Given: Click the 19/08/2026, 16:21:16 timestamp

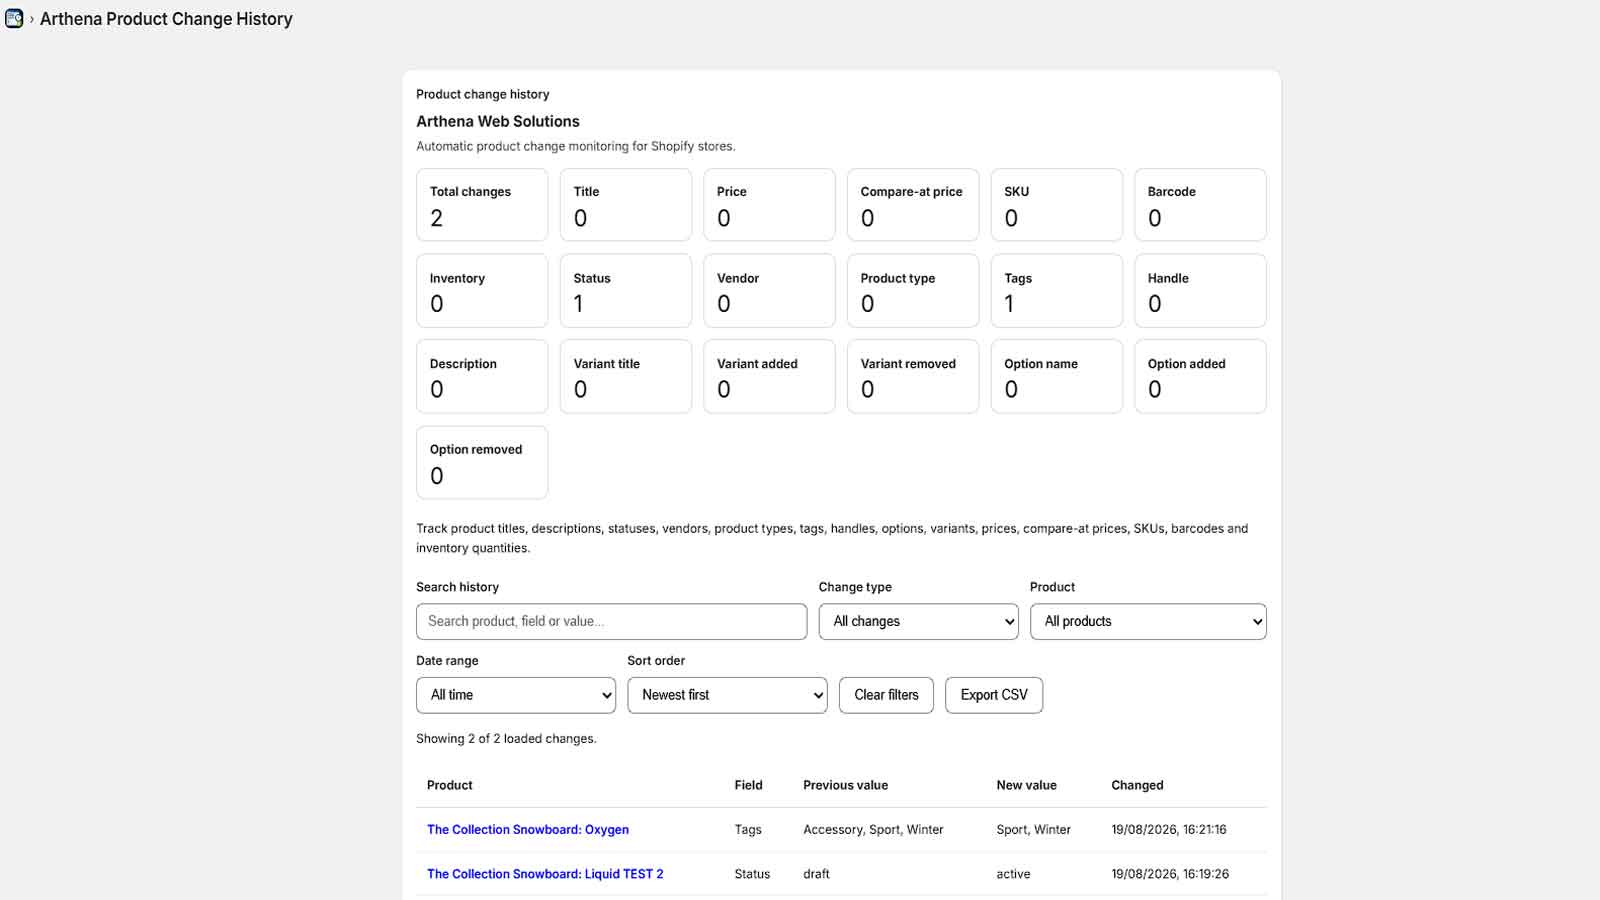Looking at the screenshot, I should click(1169, 830).
